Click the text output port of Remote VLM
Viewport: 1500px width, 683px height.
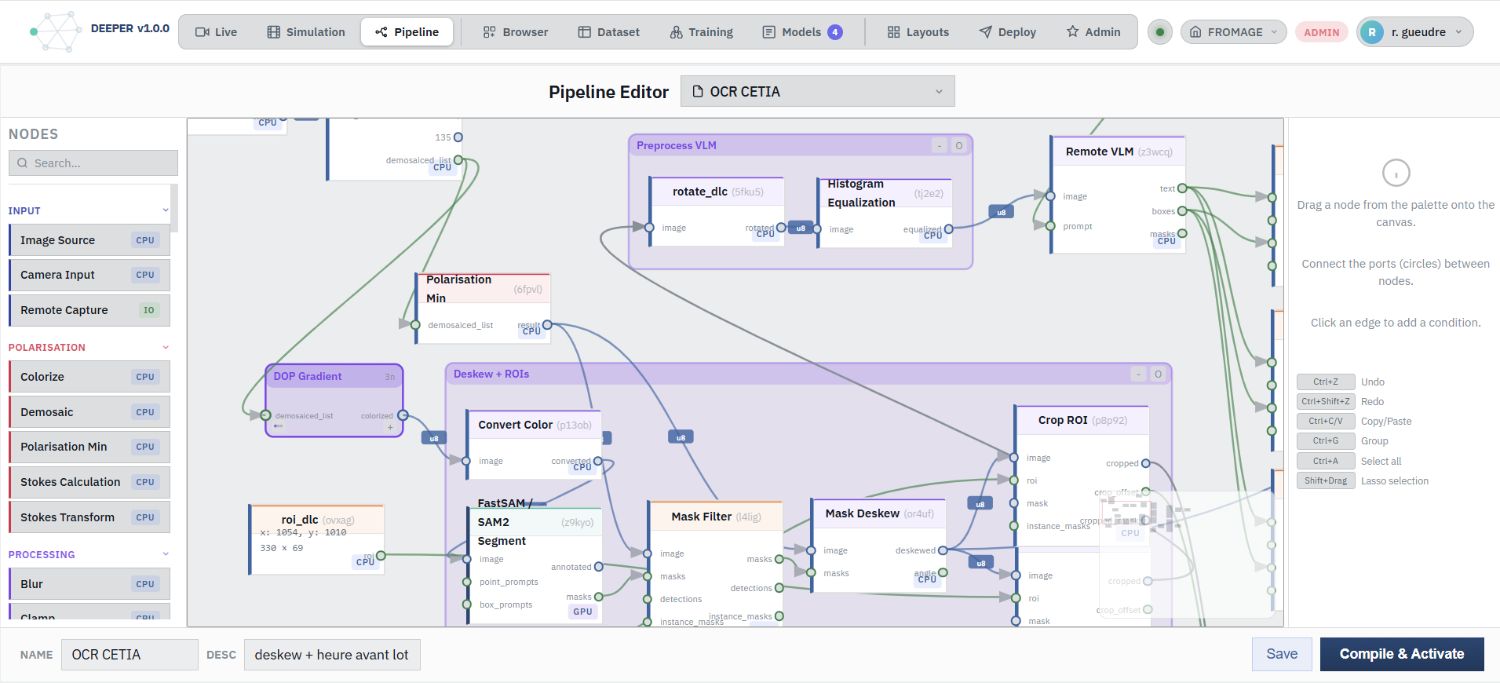coord(1182,188)
